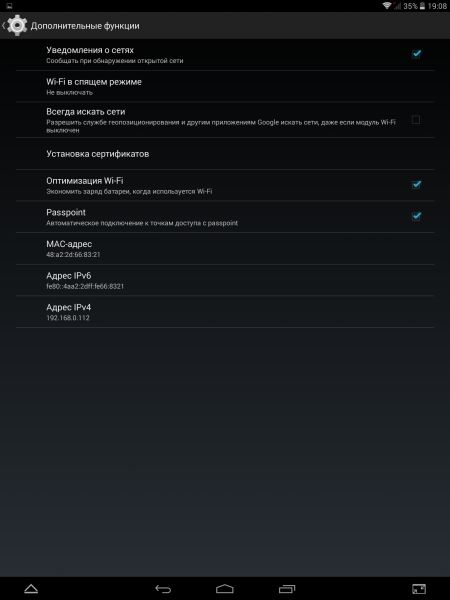The width and height of the screenshot is (450, 600).
Task: Open the Recent apps navigation icon
Action: 287,589
